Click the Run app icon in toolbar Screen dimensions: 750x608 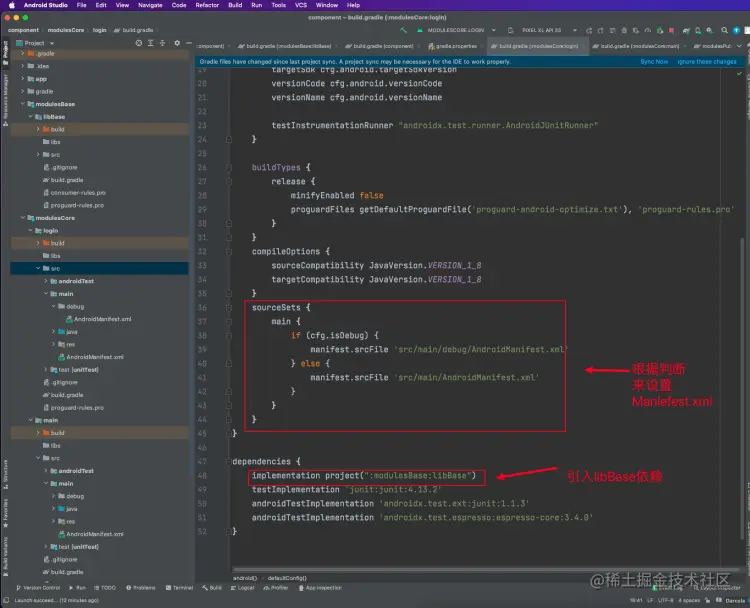coord(589,30)
